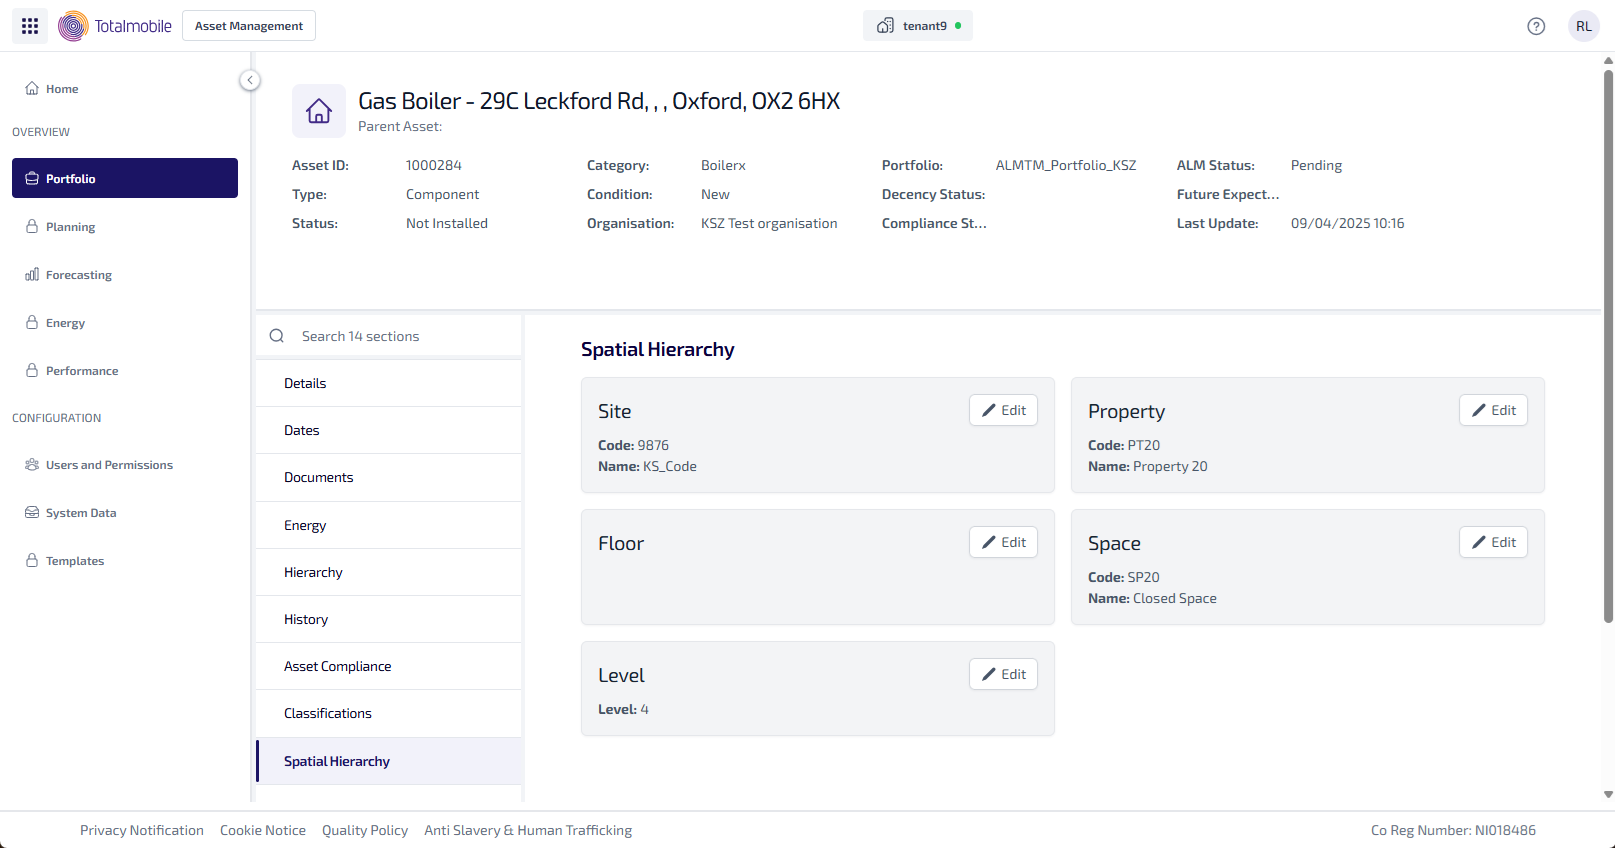Switch to the Asset Compliance section
The image size is (1615, 848).
[x=337, y=666]
